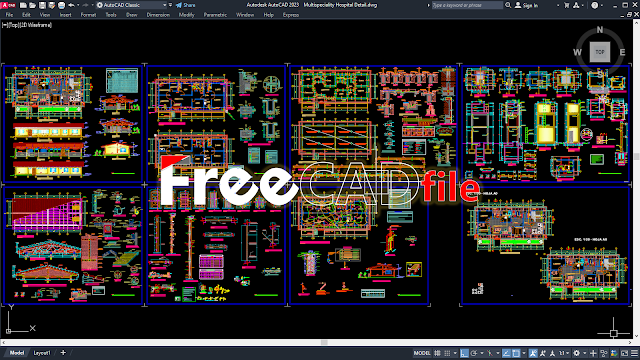Screen dimensions: 640x360
Task: Open the Tools menu
Action: [x=111, y=15]
